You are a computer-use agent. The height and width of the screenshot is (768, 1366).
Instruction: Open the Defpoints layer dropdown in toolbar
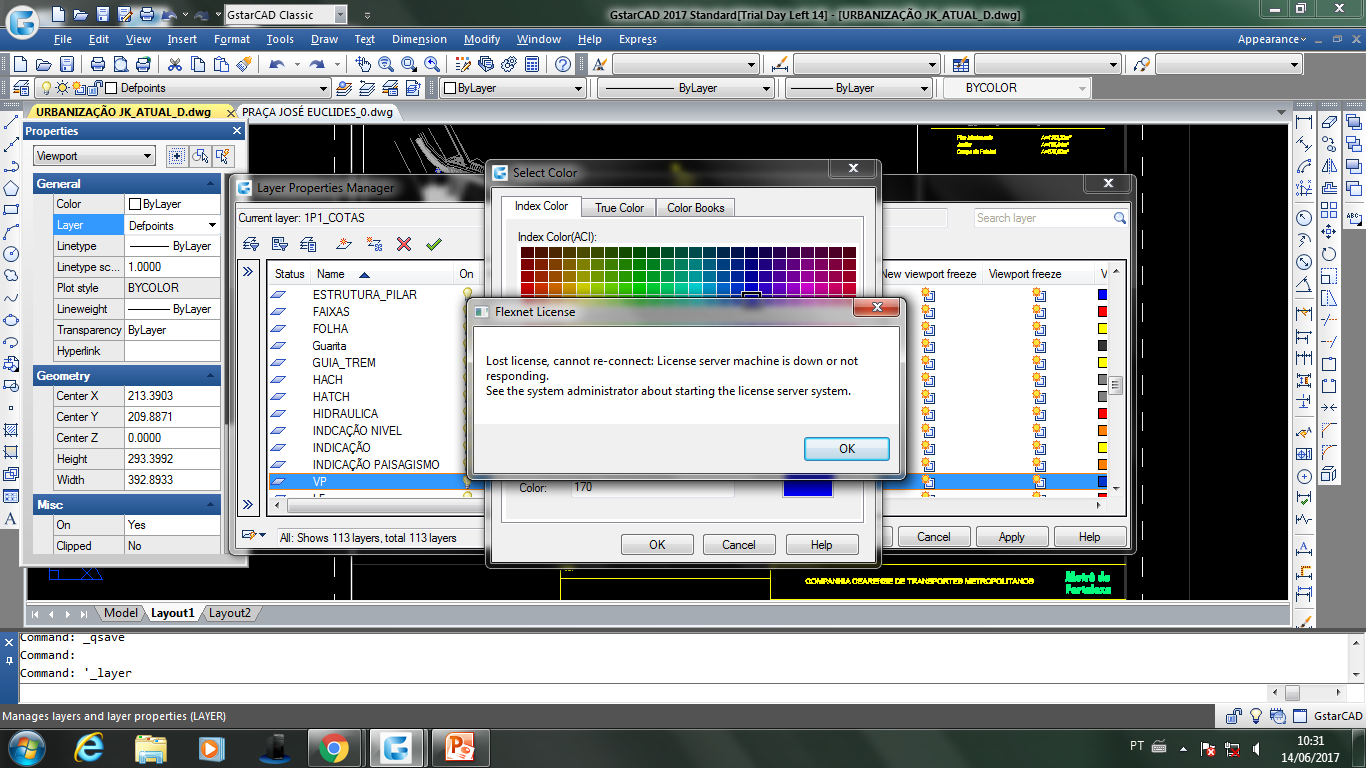(x=324, y=88)
